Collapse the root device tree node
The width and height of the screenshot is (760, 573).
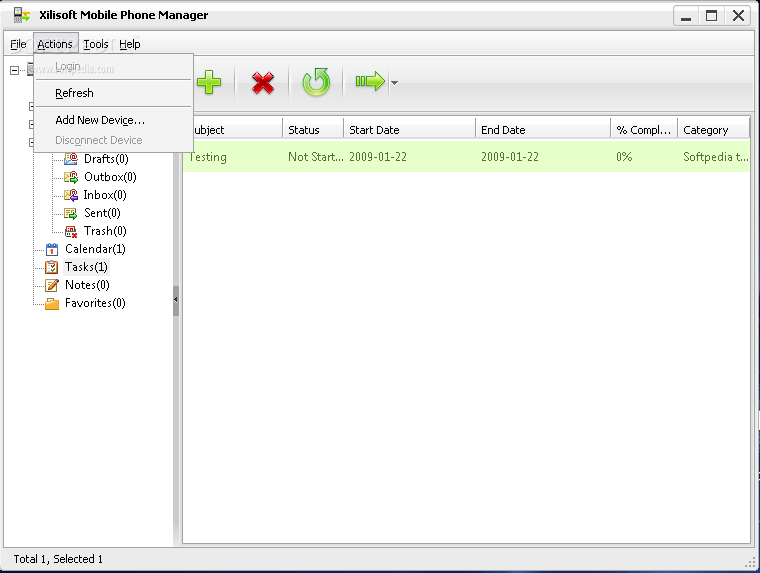tap(15, 70)
